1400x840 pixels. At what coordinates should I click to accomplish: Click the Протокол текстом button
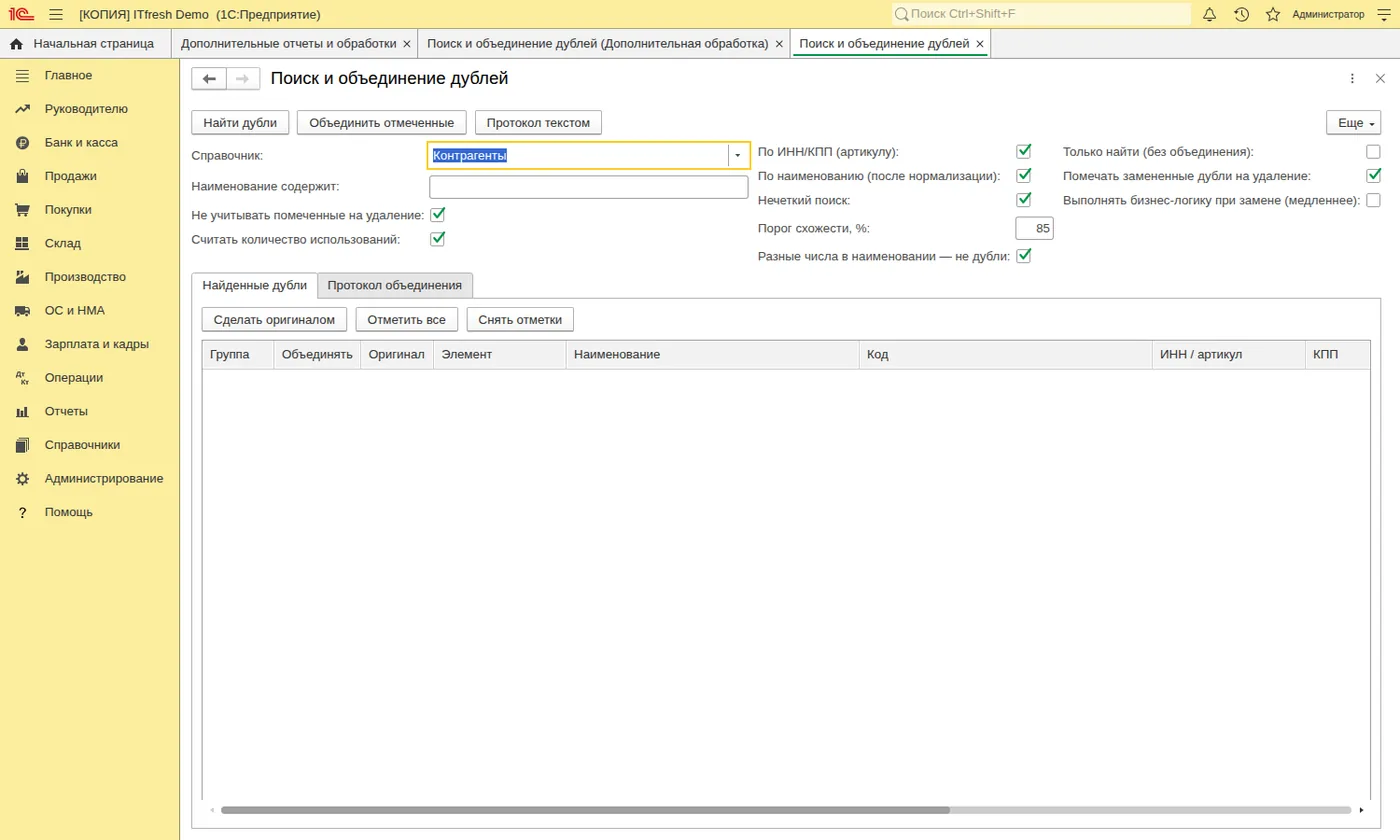pos(538,122)
